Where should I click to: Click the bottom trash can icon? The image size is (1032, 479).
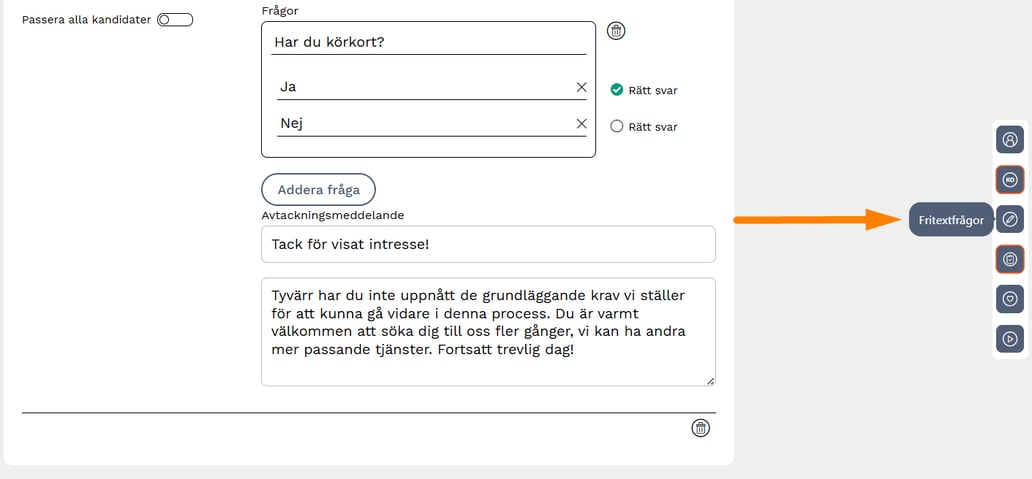[701, 428]
